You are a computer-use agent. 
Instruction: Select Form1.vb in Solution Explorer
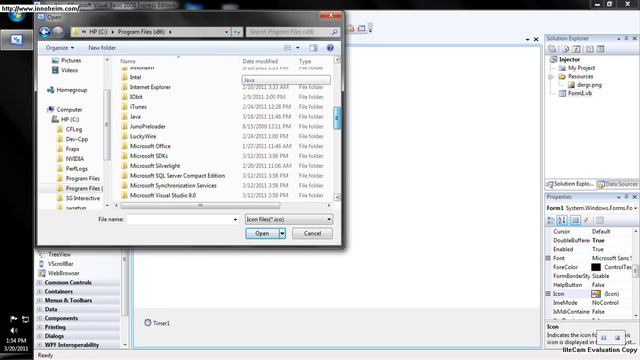tap(580, 93)
